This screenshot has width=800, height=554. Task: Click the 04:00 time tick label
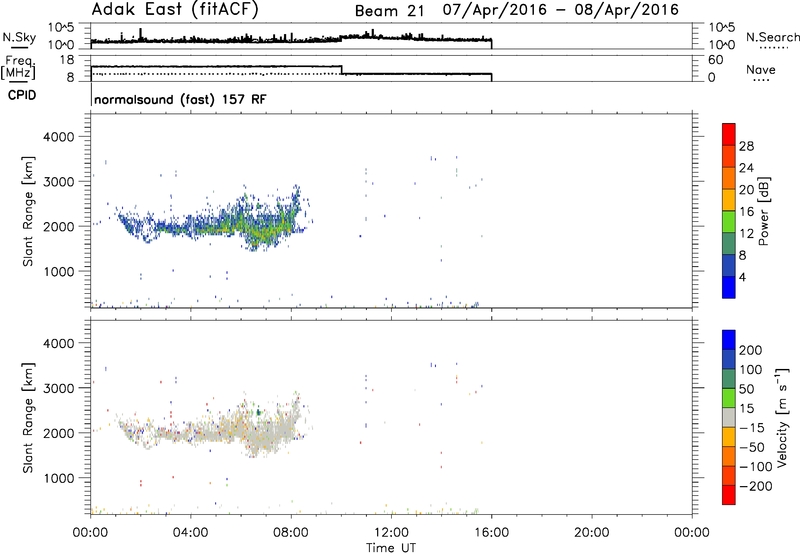click(190, 533)
